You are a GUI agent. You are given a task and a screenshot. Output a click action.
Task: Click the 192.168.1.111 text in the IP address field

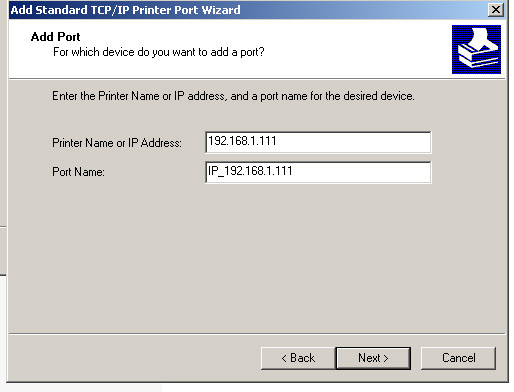click(x=242, y=141)
